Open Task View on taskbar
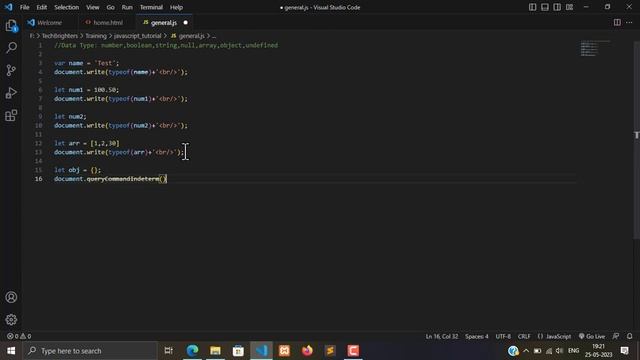 (x=169, y=351)
